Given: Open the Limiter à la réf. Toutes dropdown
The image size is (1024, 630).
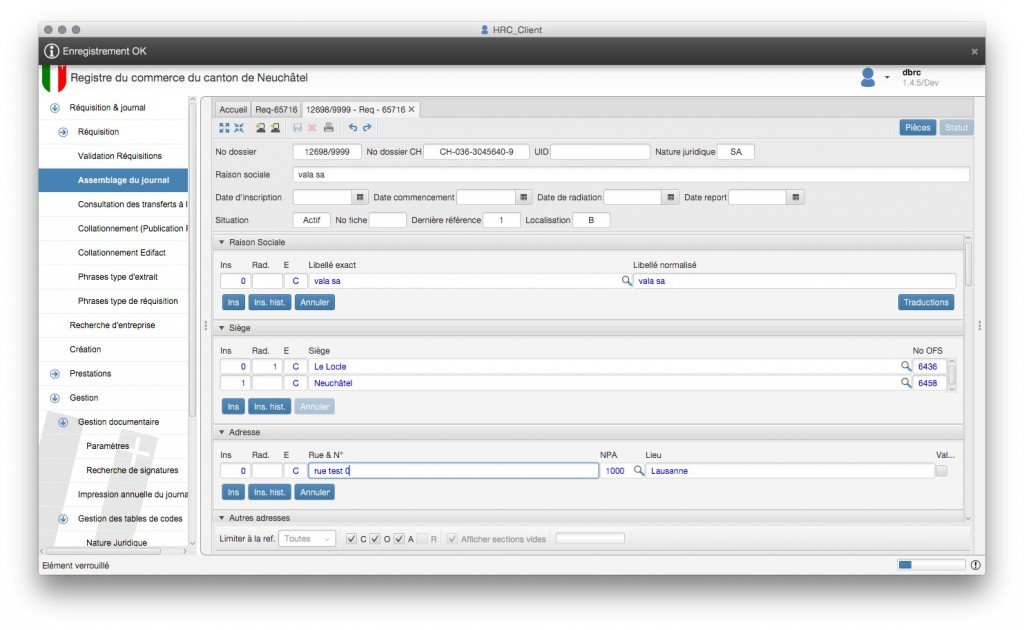Looking at the screenshot, I should 307,539.
